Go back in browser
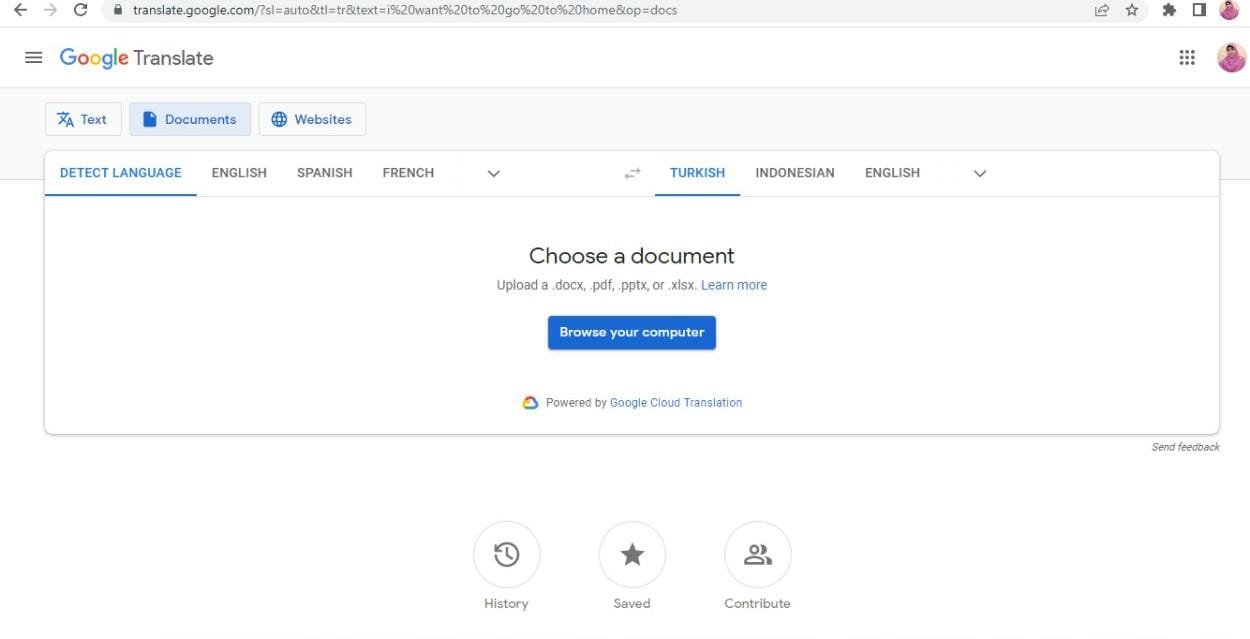1250x639 pixels. point(20,10)
